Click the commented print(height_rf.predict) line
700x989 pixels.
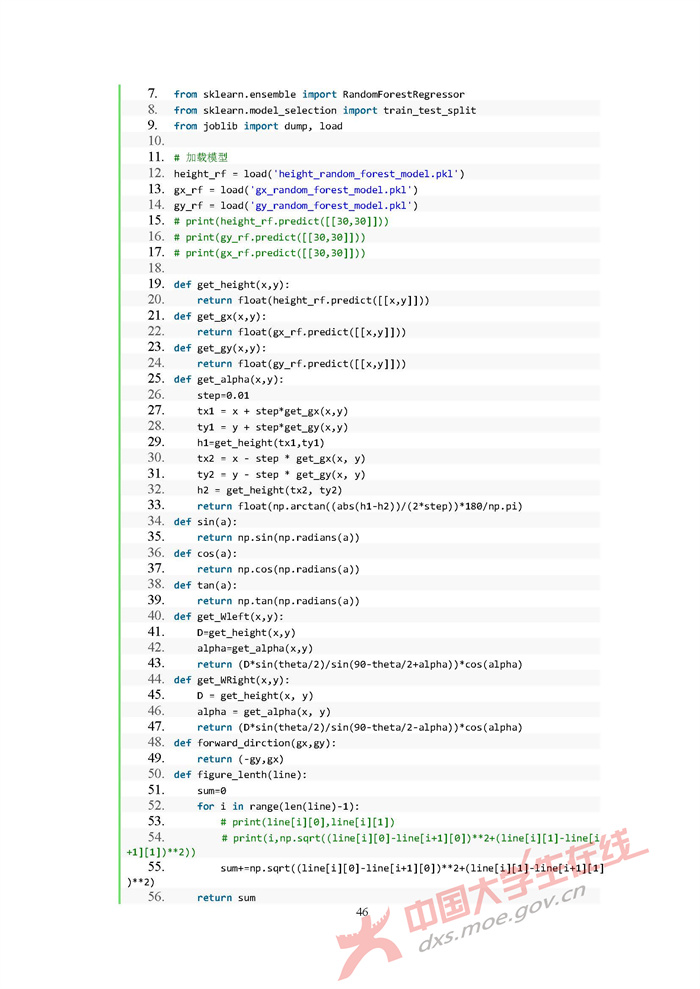(280, 221)
